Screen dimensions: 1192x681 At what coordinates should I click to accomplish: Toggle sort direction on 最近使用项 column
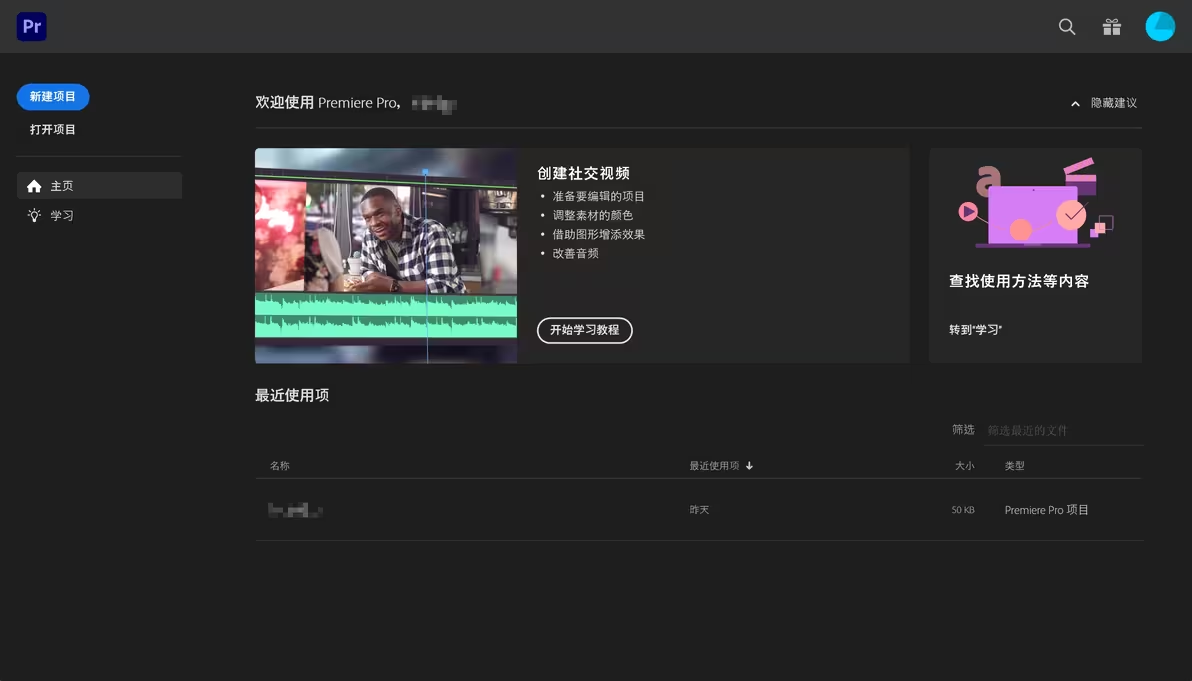[x=721, y=465]
